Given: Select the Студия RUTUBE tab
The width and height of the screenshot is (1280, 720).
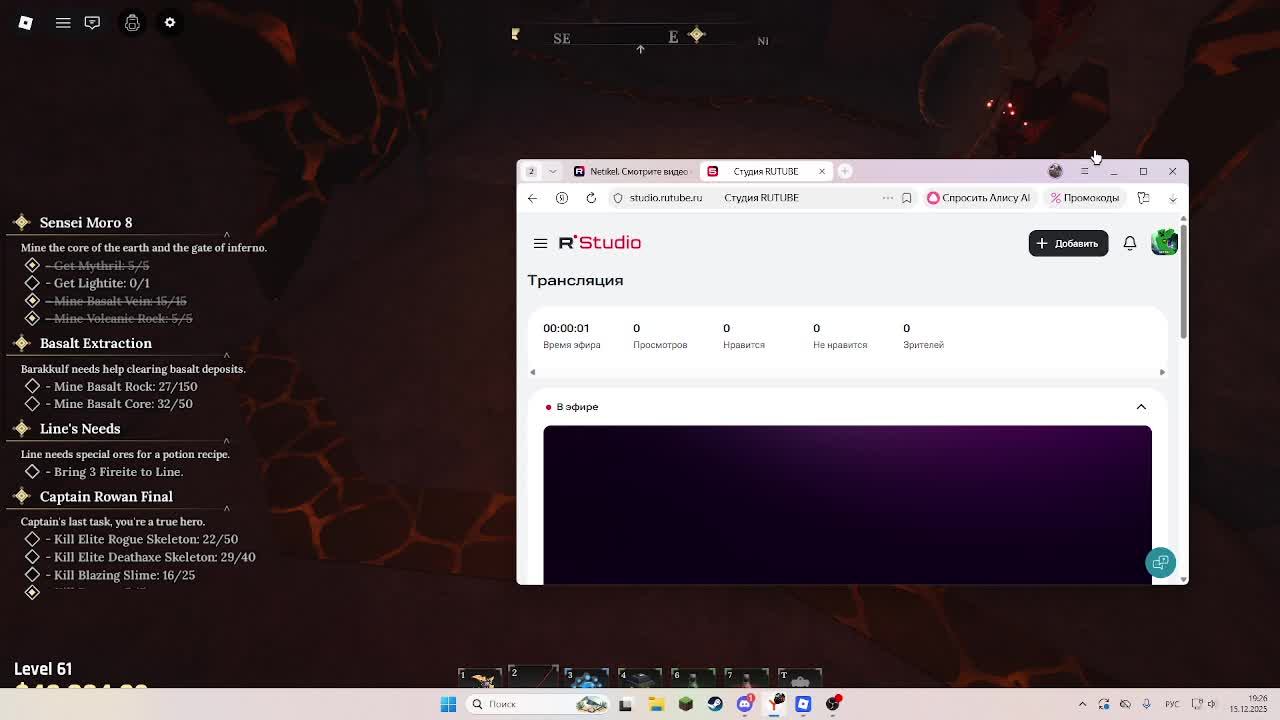Looking at the screenshot, I should tap(766, 171).
